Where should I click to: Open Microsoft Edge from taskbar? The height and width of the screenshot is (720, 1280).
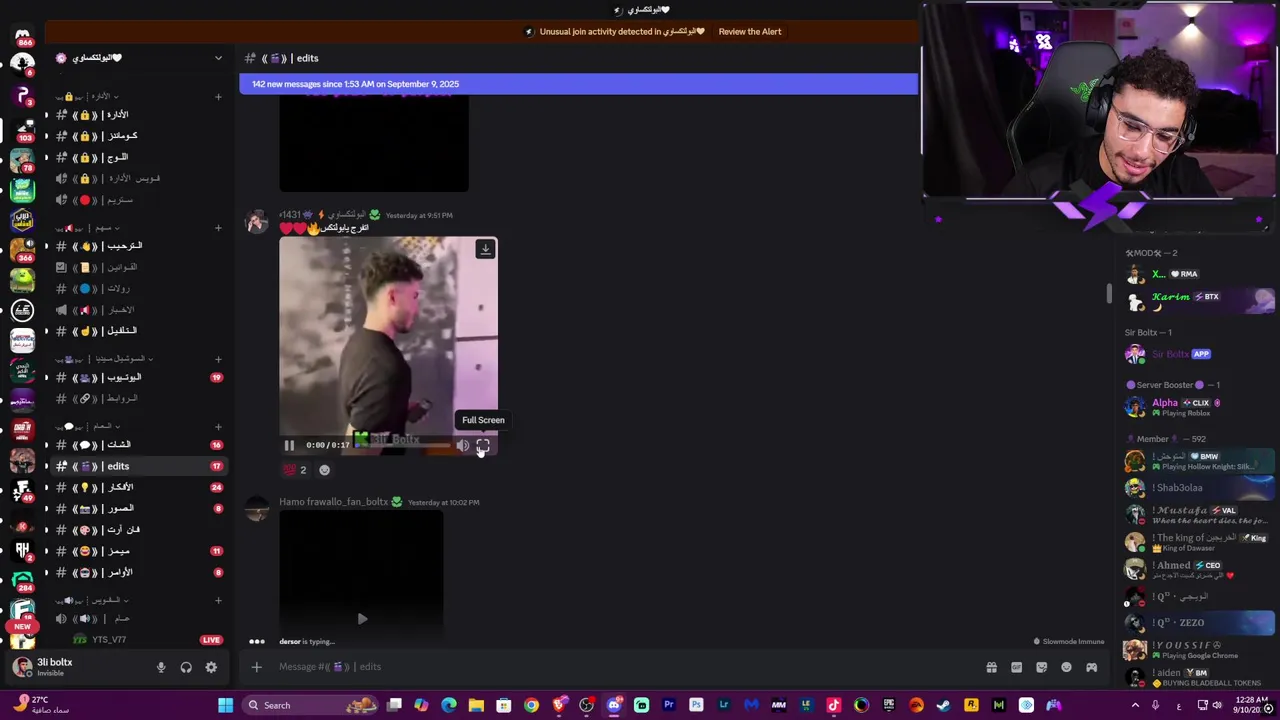pyautogui.click(x=449, y=705)
